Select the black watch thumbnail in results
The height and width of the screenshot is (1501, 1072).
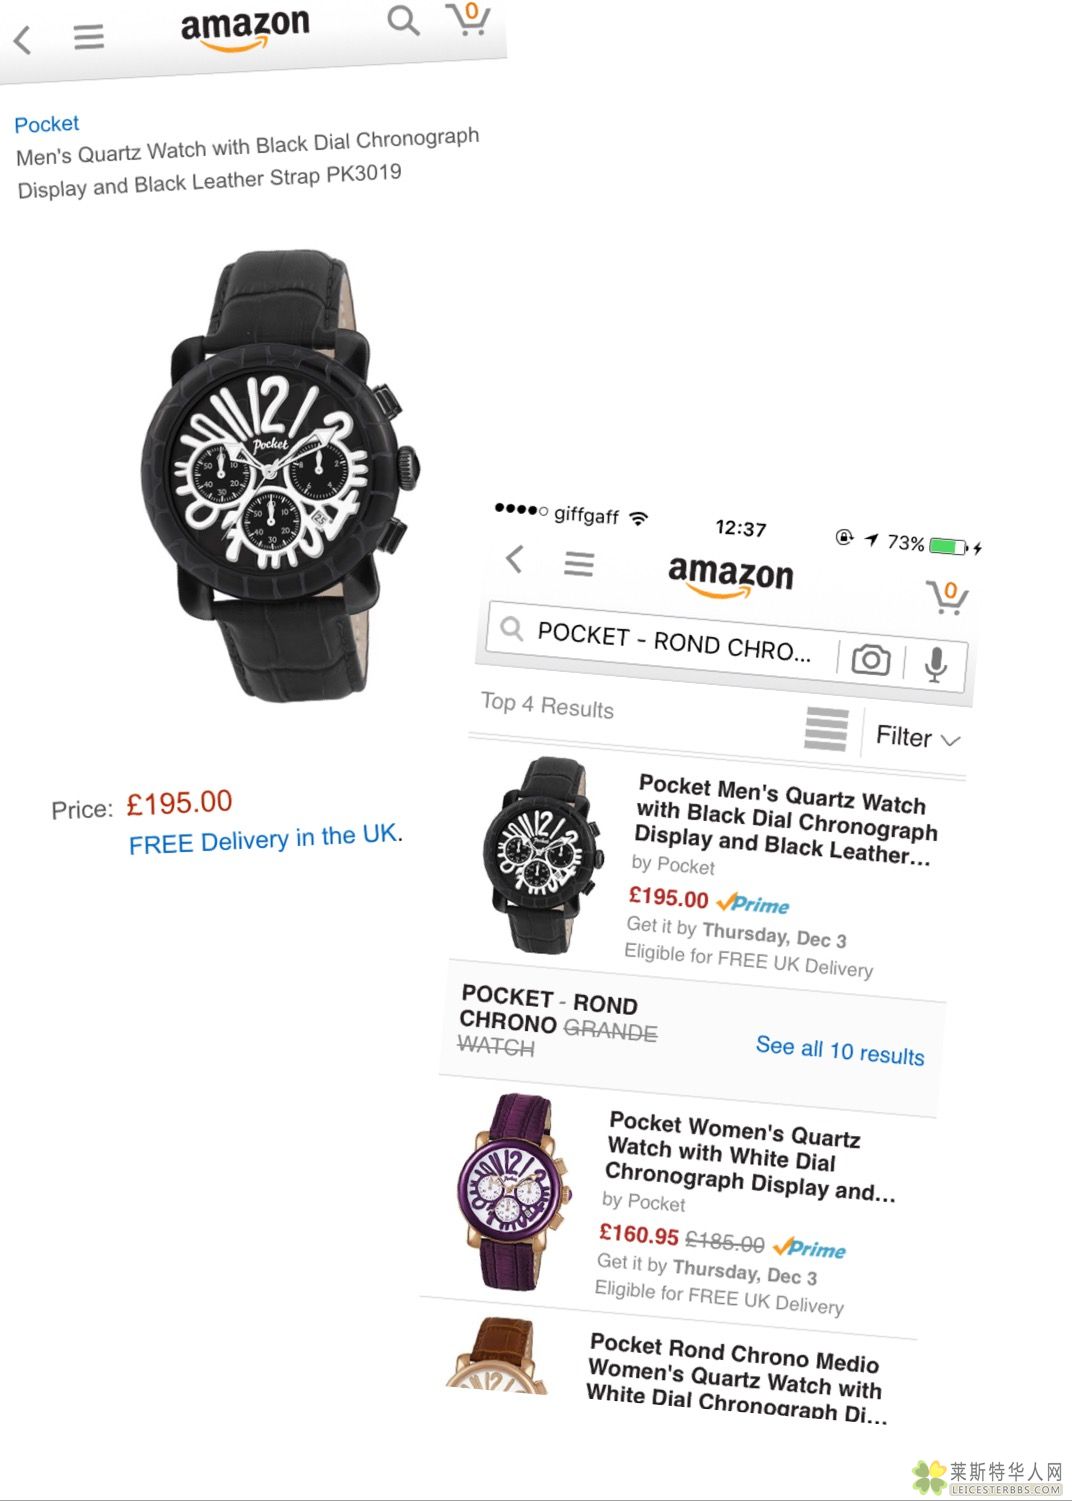pos(543,855)
